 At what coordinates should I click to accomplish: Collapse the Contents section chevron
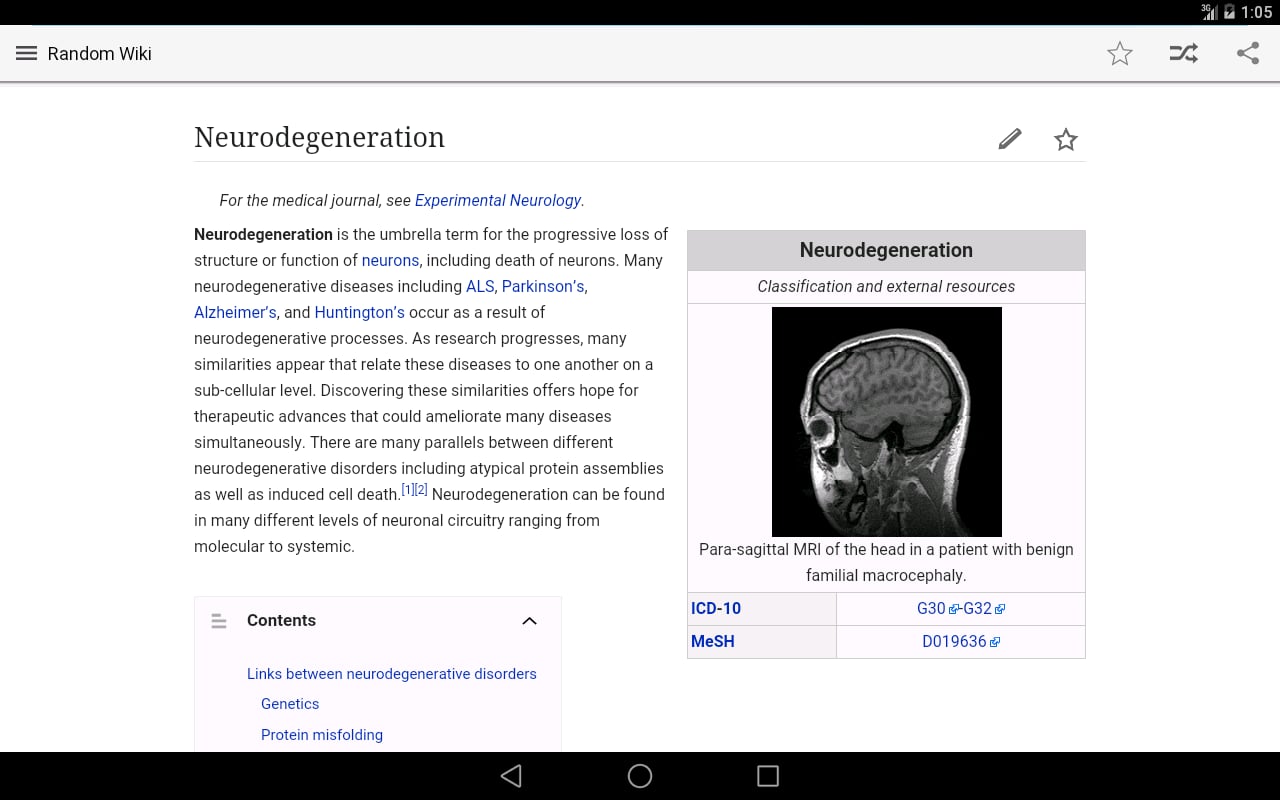[x=530, y=621]
